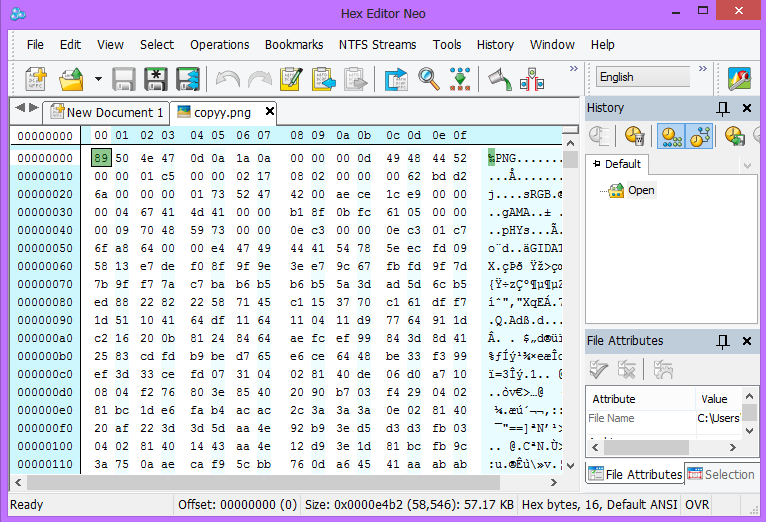Switch to the File Attributes bottom tab
Screen dimensions: 766x522
(x=635, y=474)
